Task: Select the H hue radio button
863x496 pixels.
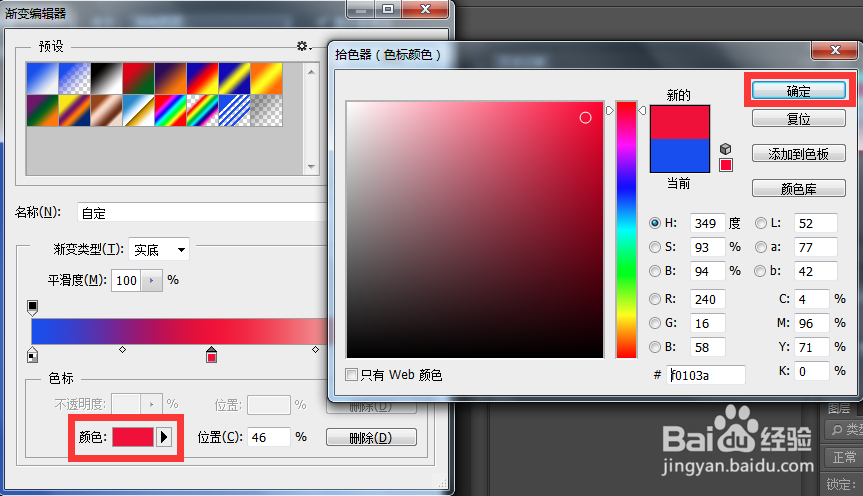Action: (x=655, y=223)
